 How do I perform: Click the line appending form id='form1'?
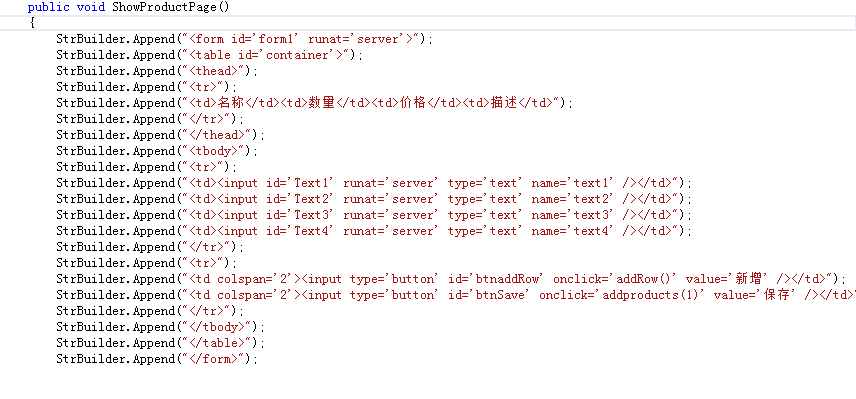244,39
